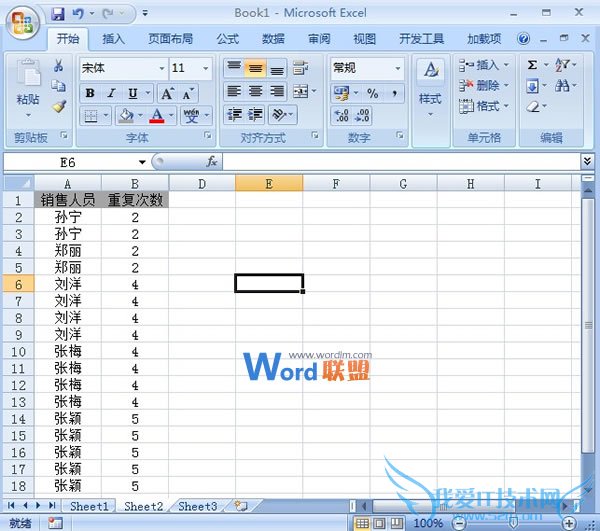This screenshot has height=531, width=600.
Task: Open the font size dropdown 11
Action: tap(205, 68)
